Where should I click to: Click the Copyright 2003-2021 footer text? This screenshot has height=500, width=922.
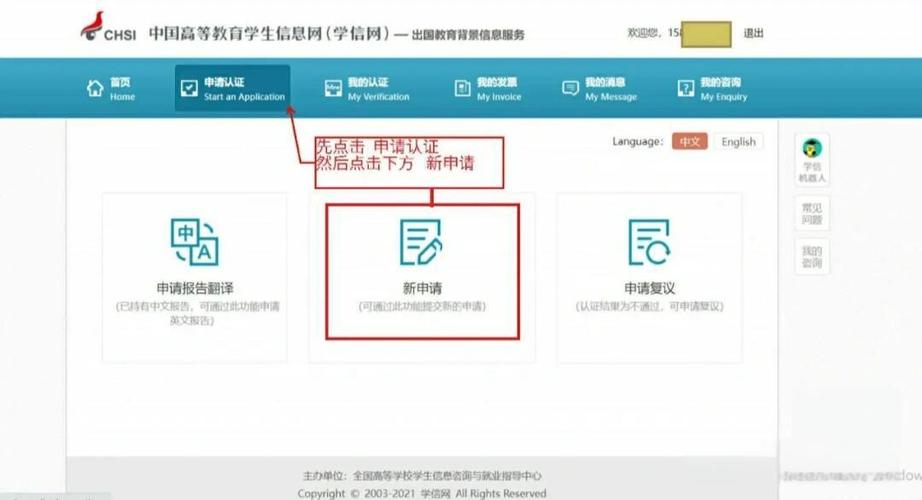422,493
